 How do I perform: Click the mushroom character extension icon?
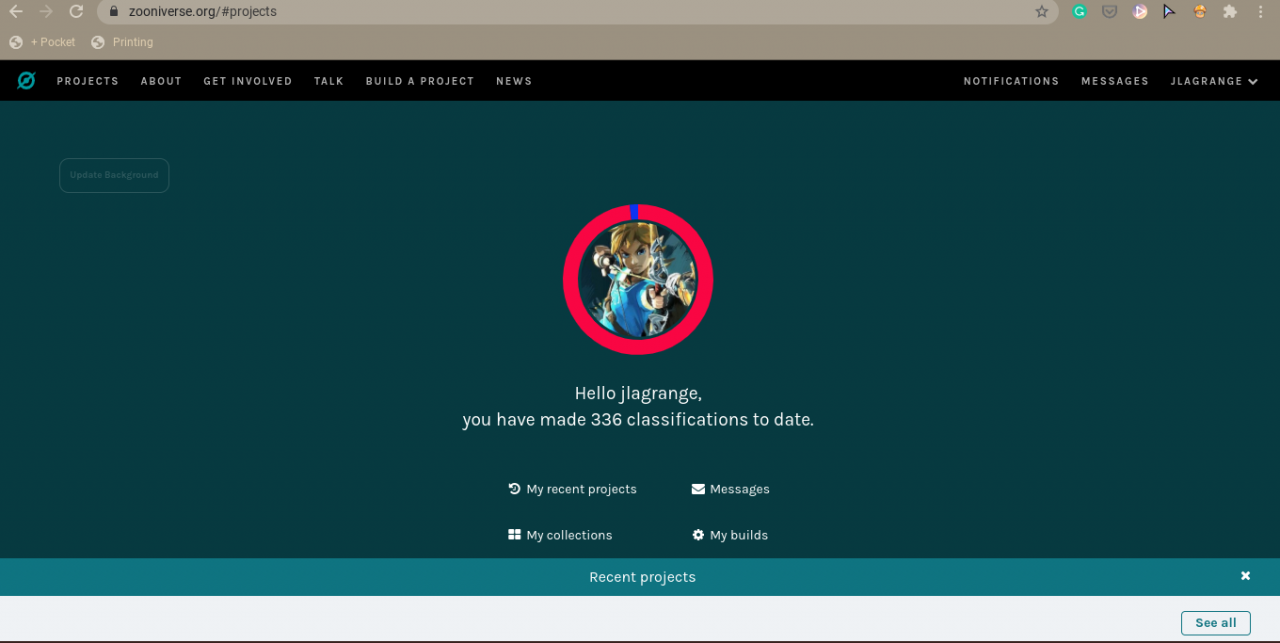coord(1199,12)
